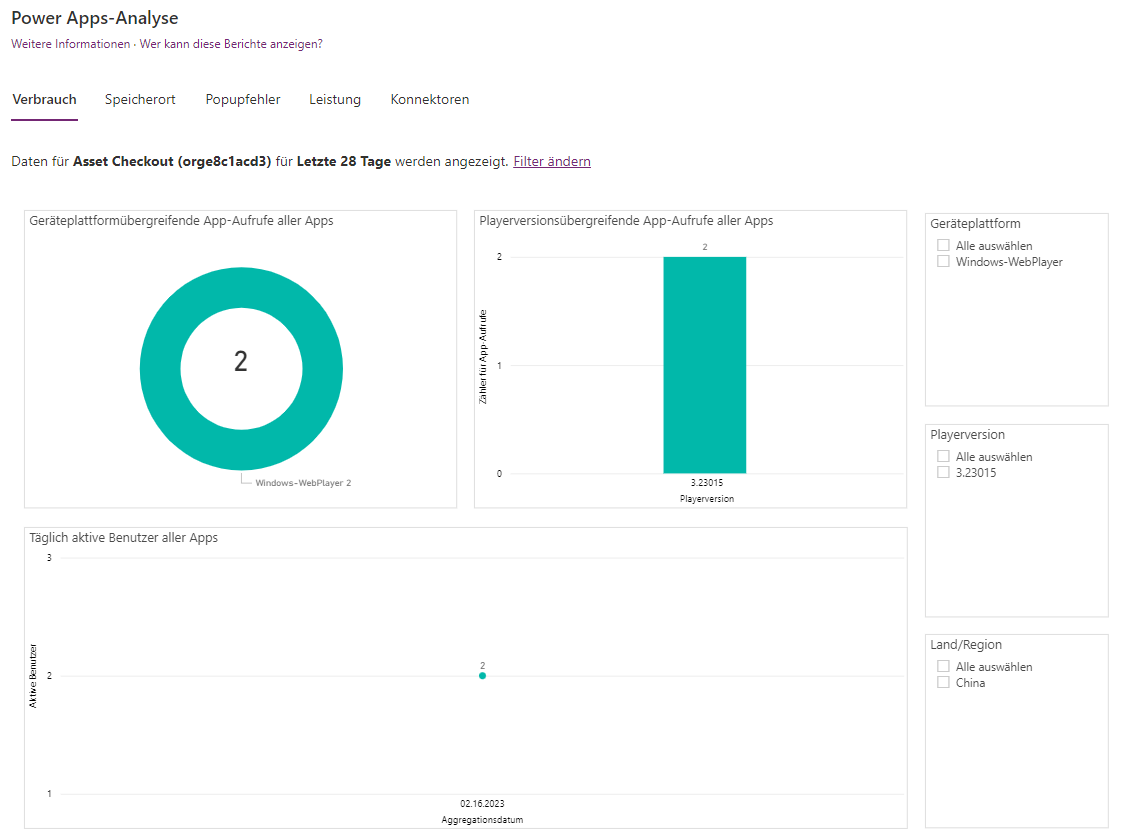Click the 02.16.2023 date axis label
1140x830 pixels.
click(482, 804)
